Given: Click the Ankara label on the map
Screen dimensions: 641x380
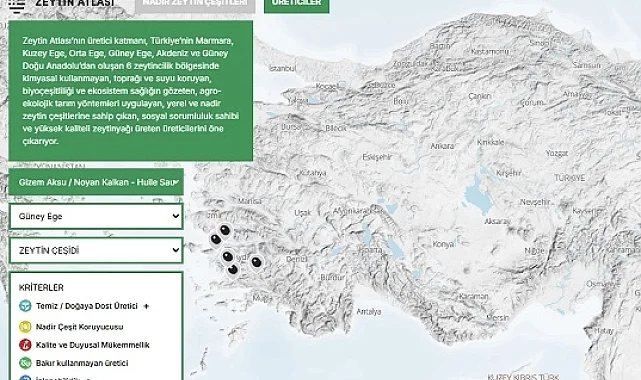Looking at the screenshot, I should [x=442, y=146].
